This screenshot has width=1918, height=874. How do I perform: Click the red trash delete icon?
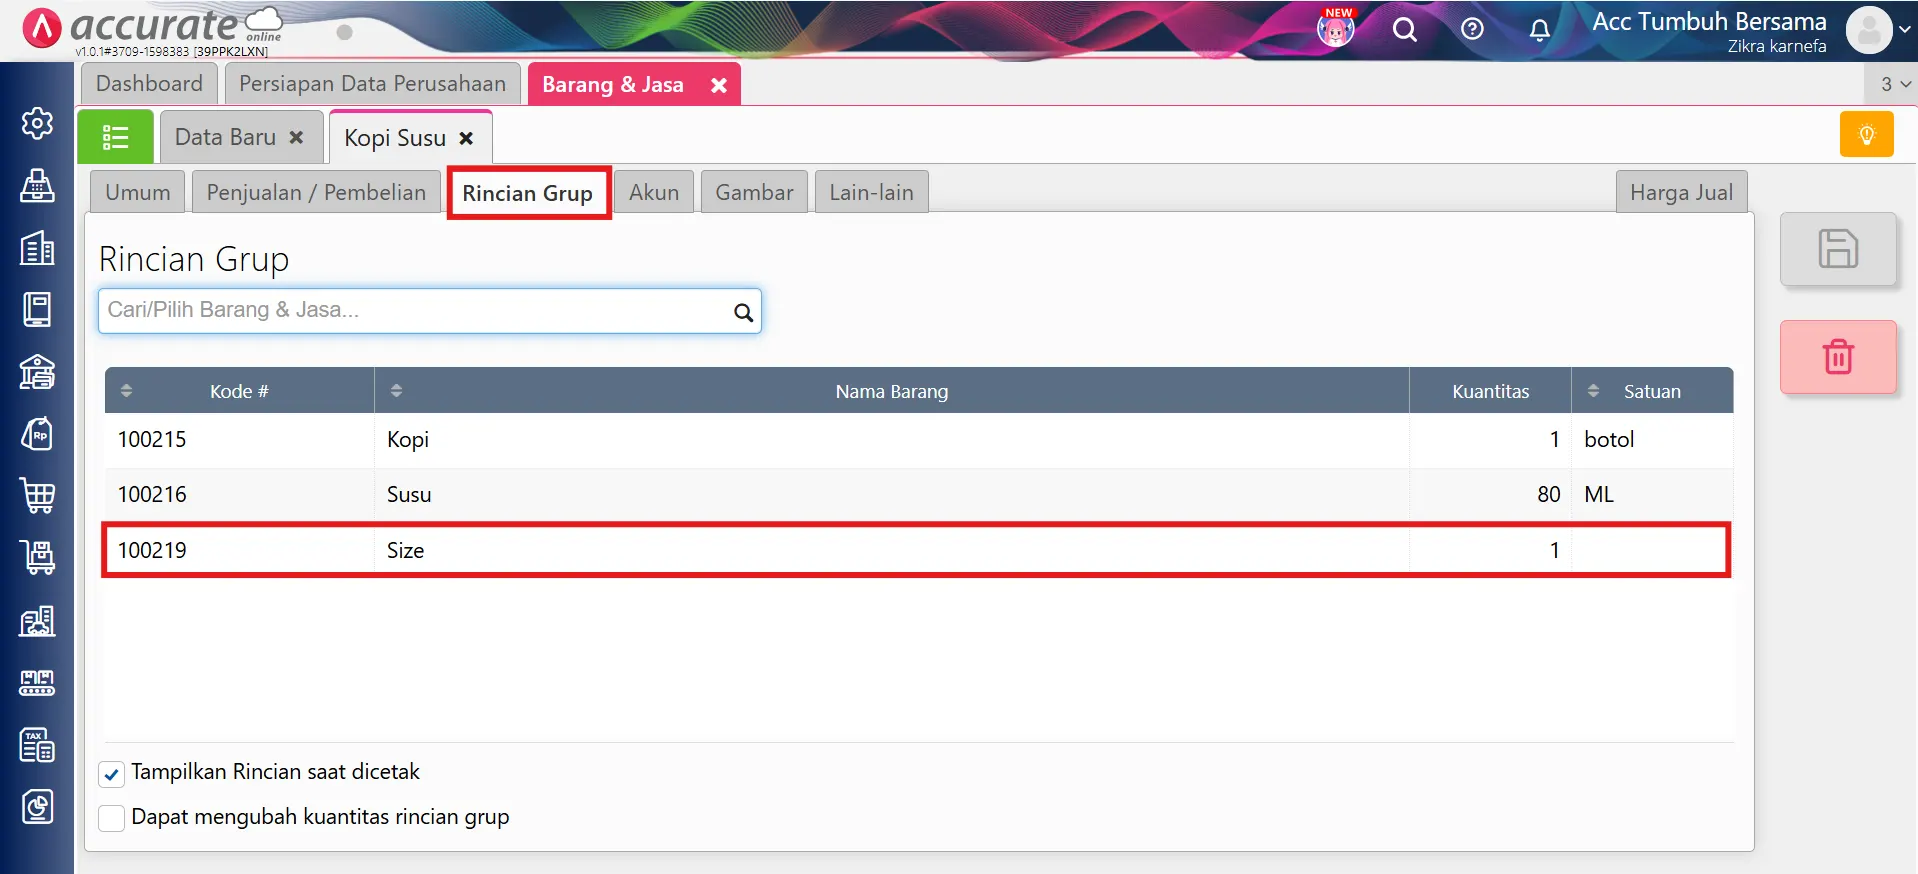[1837, 357]
